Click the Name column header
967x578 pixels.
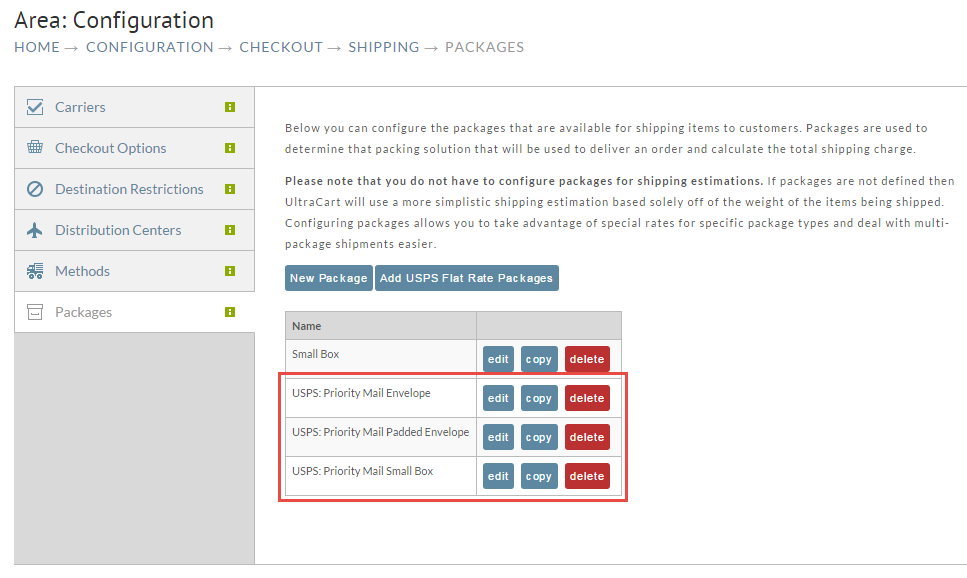click(x=381, y=326)
